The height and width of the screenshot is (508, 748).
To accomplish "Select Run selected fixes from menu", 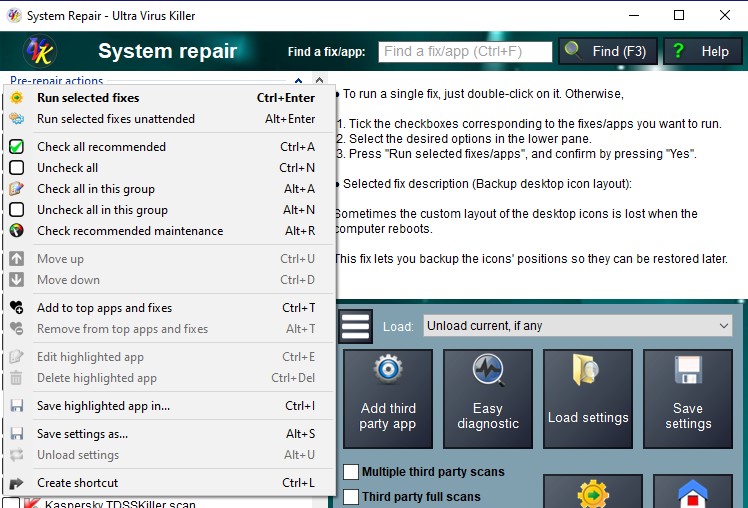I will (x=88, y=98).
